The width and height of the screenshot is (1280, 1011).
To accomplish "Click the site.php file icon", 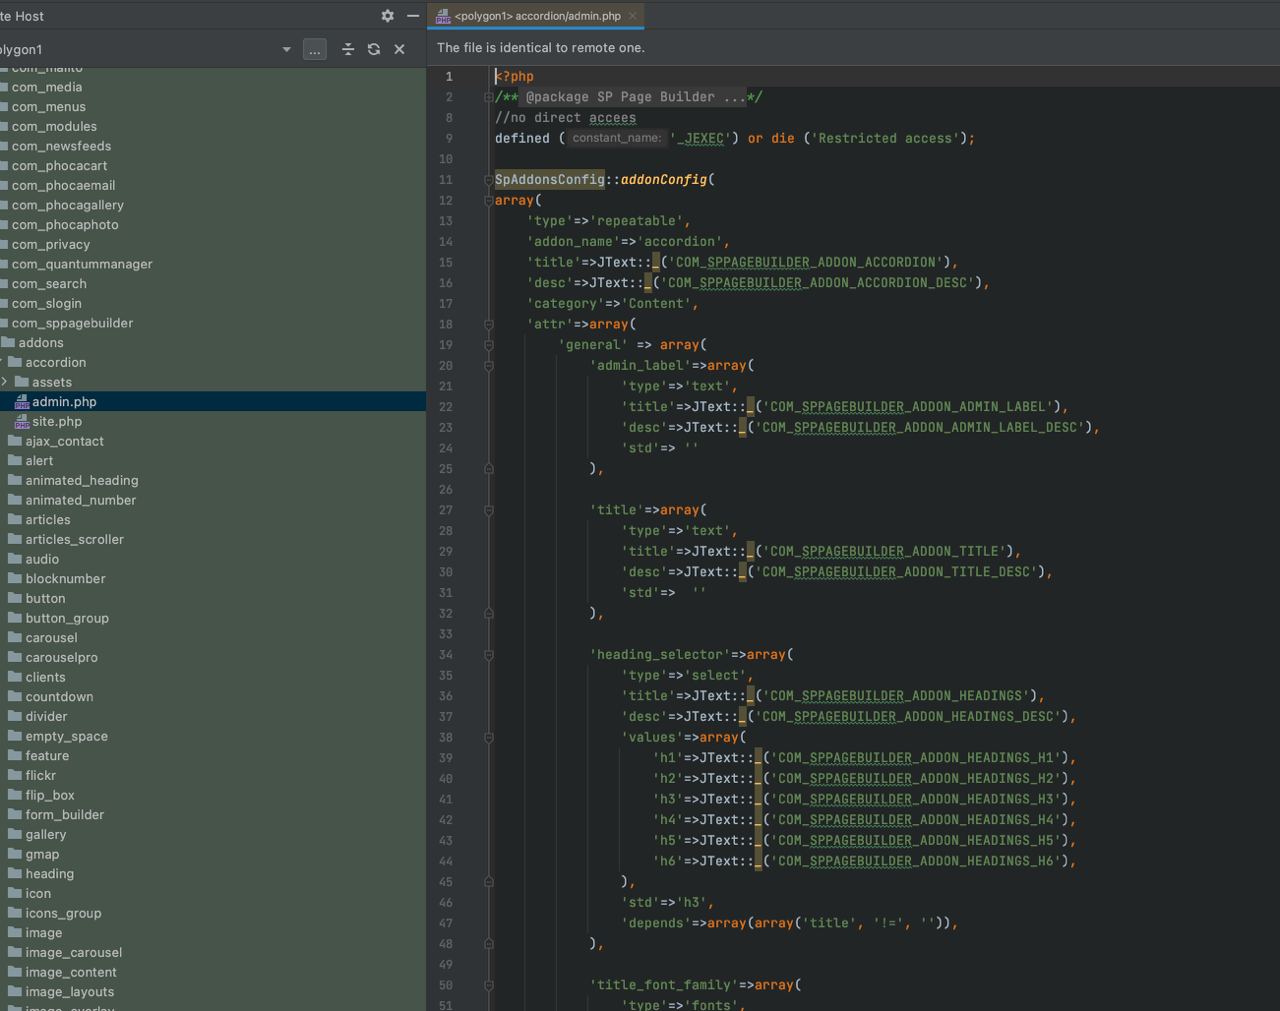I will (22, 422).
